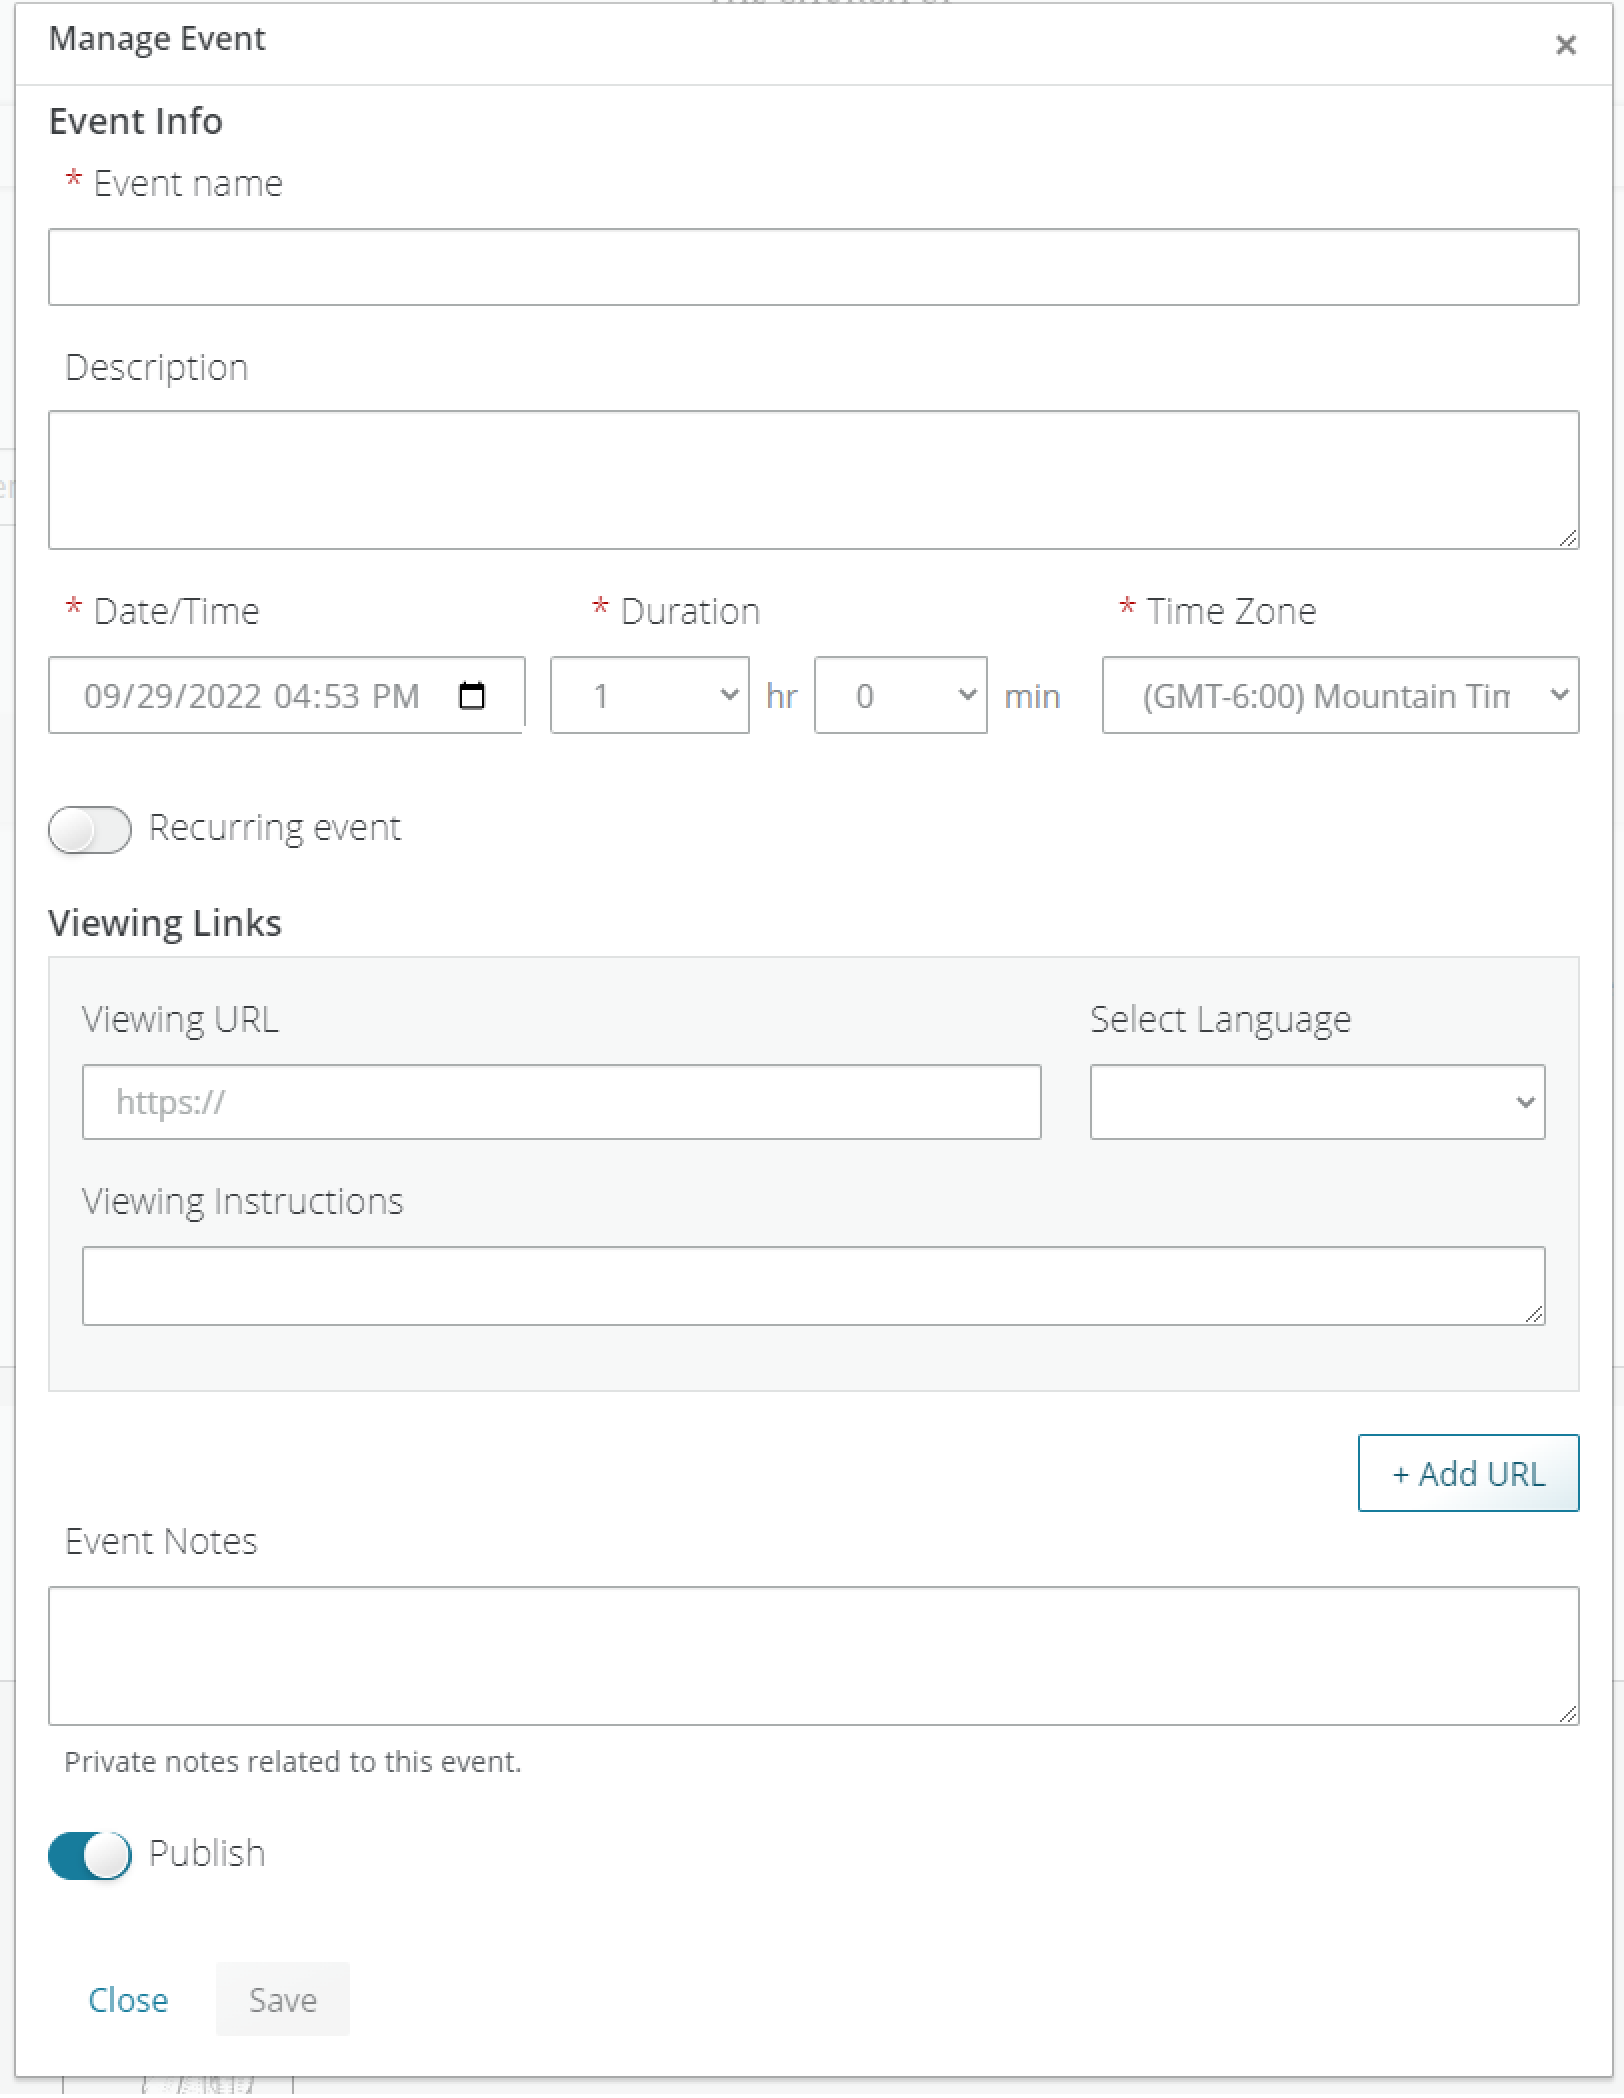The image size is (1624, 2098).
Task: Open the Select Language dropdown
Action: (1316, 1102)
